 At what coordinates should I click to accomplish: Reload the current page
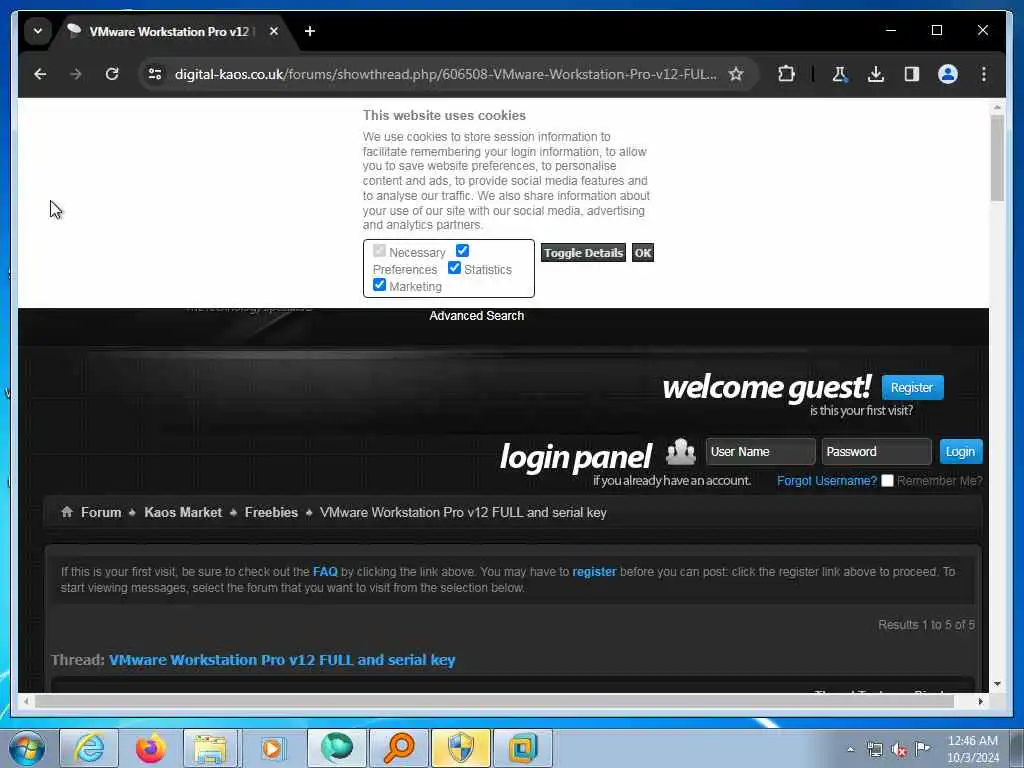tap(112, 74)
